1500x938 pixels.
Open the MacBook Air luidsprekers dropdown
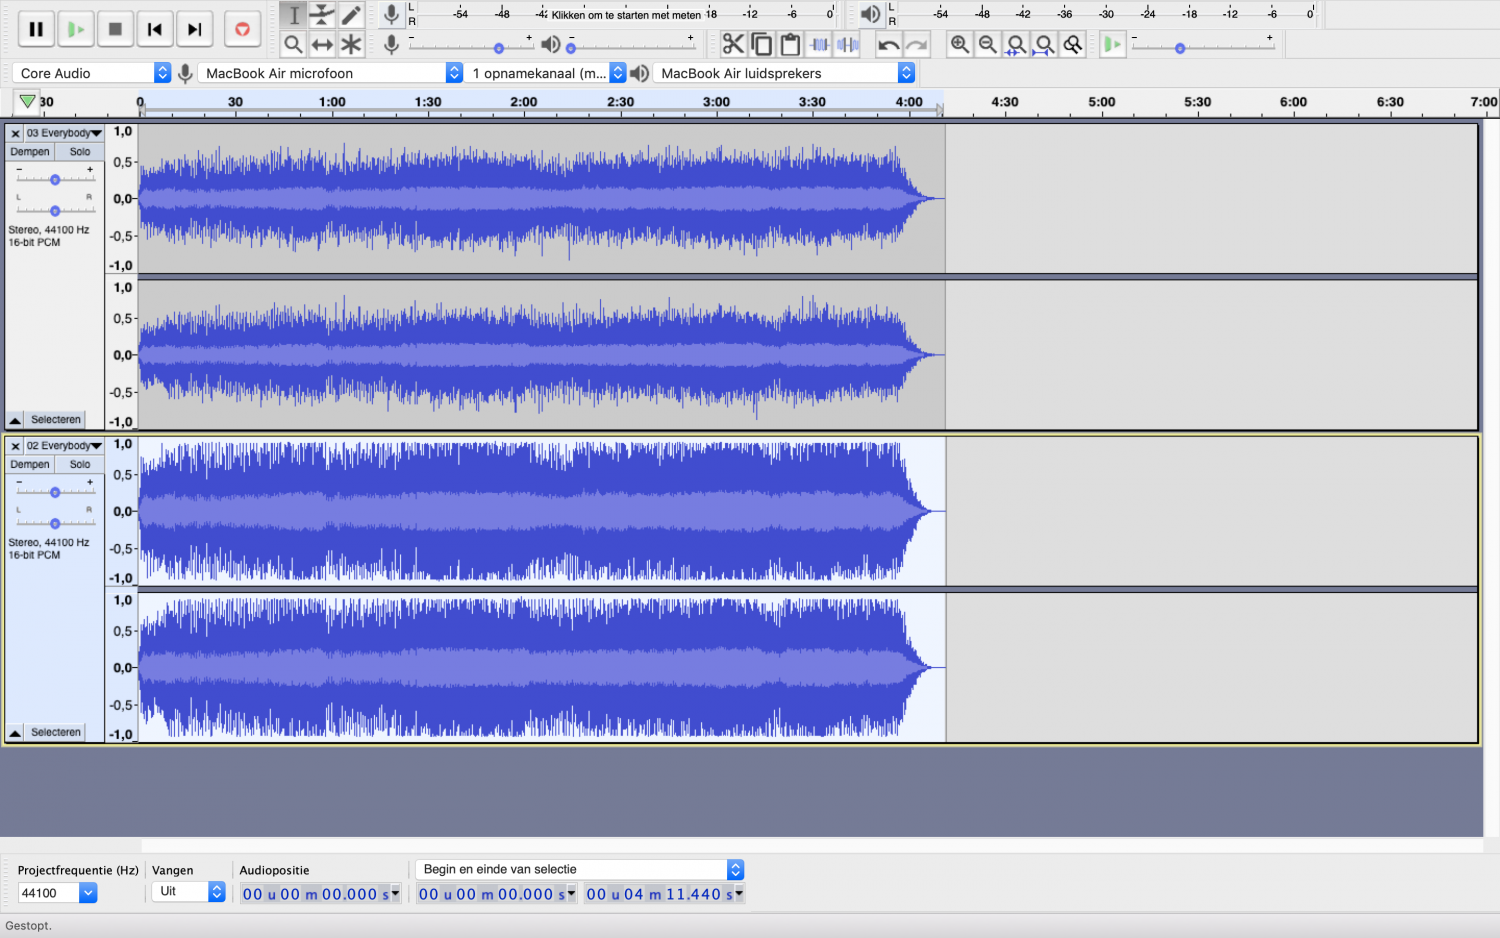[x=784, y=73]
